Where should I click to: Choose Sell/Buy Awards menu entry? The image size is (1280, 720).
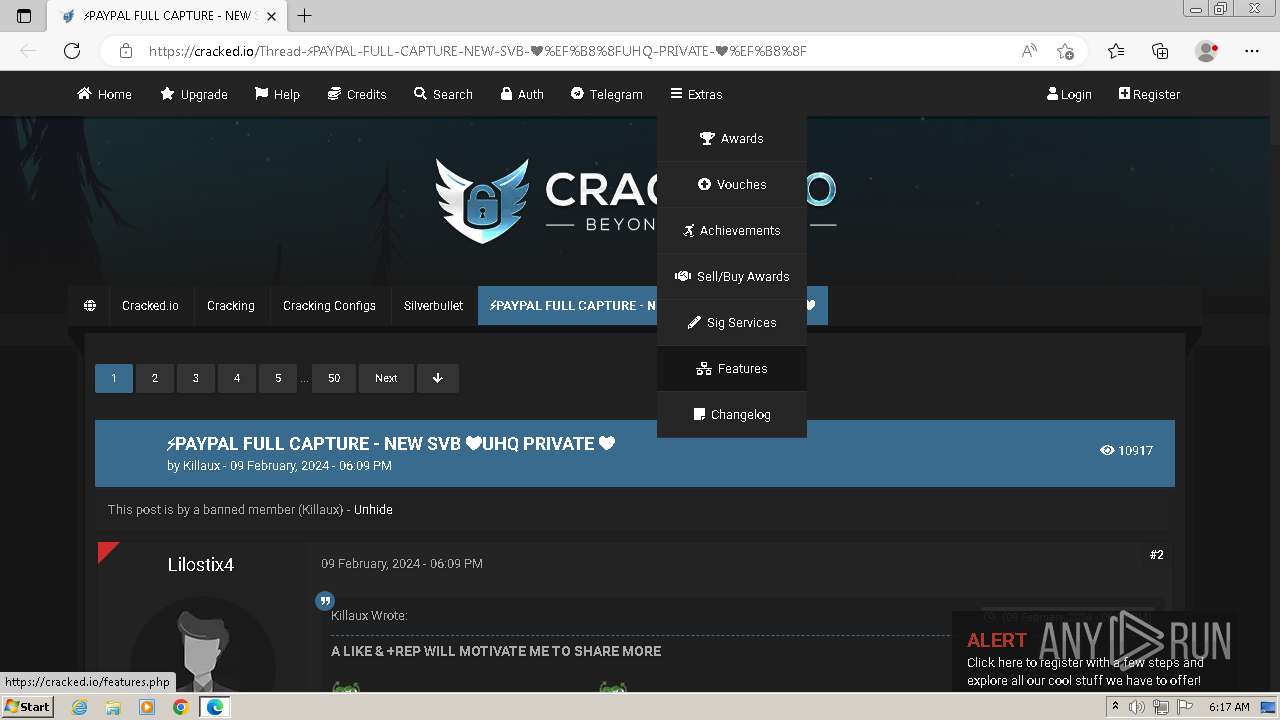(x=732, y=277)
